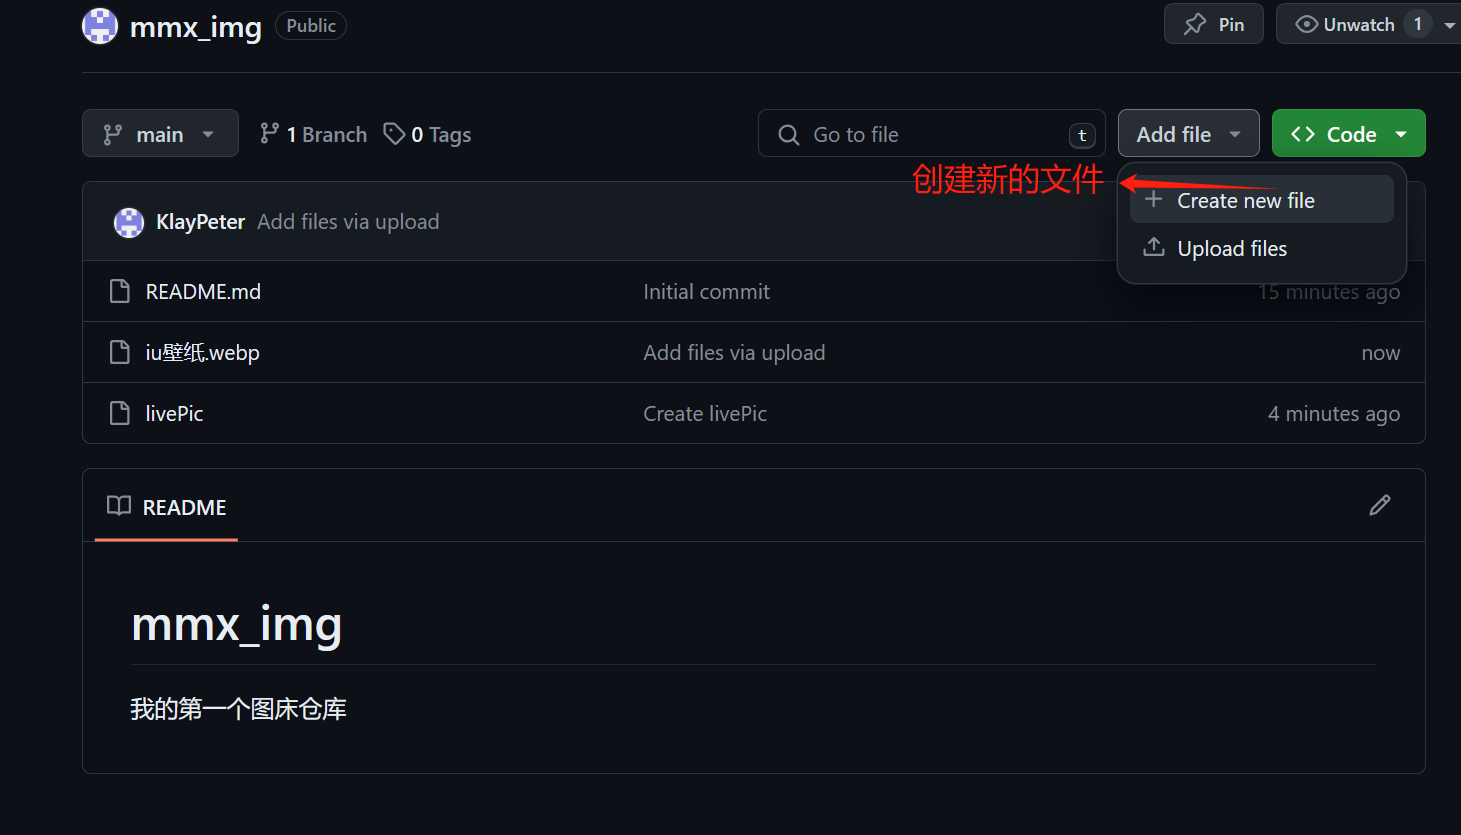1461x835 pixels.
Task: Expand the Unwatch options caret
Action: (1449, 25)
